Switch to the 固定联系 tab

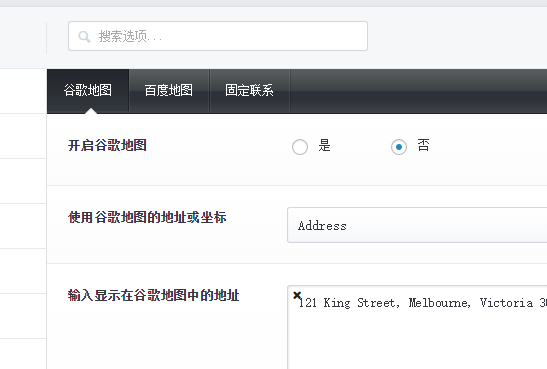point(249,90)
